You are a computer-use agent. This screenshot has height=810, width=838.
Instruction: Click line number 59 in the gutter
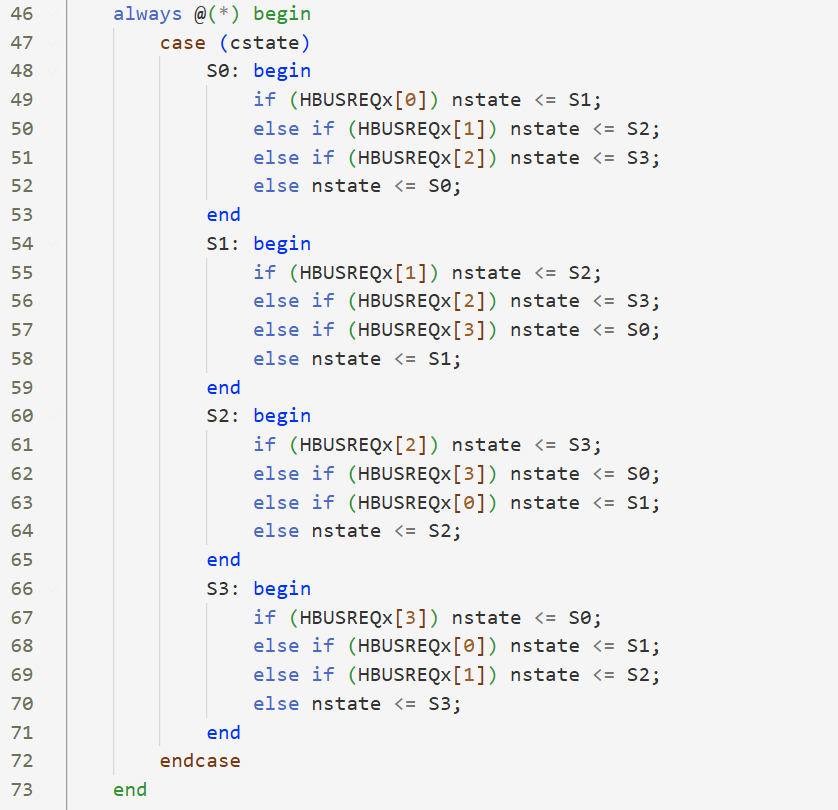[x=22, y=387]
